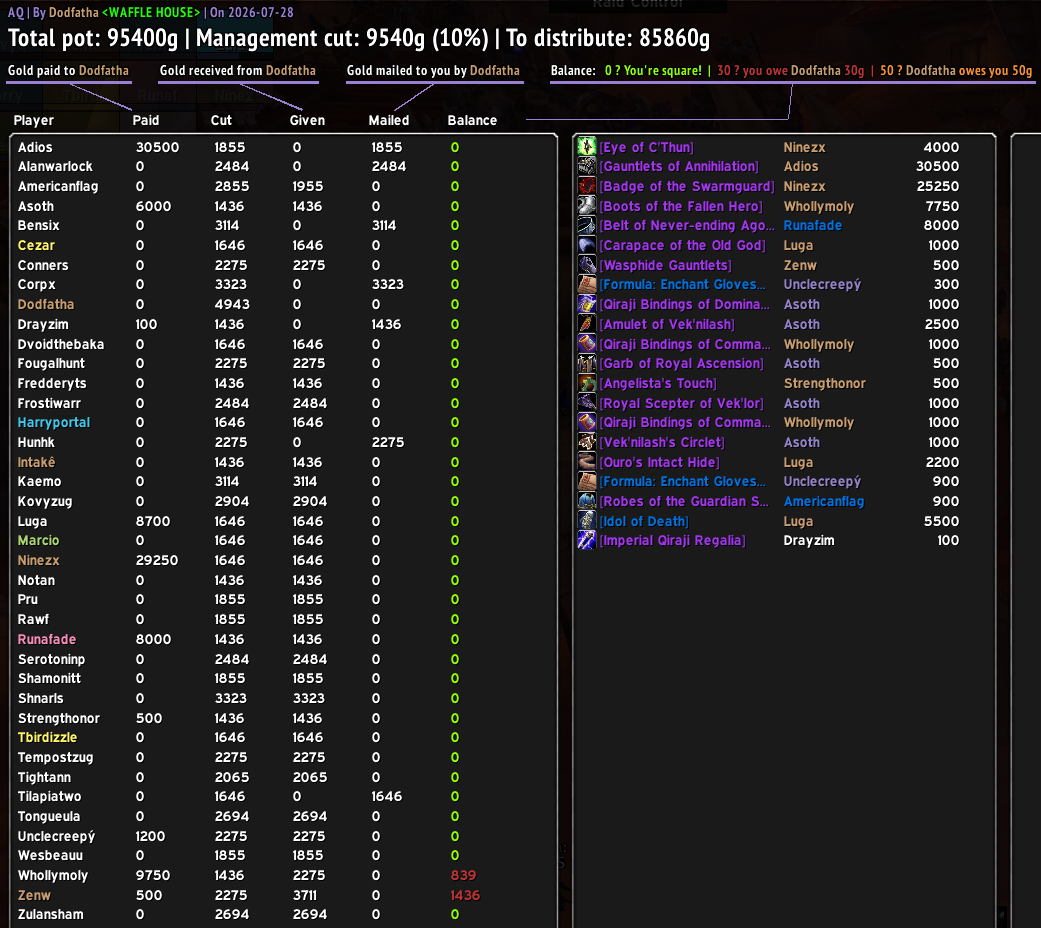Screen dimensions: 1041x928
Task: Click the Dodfatha player name
Action: [x=46, y=304]
